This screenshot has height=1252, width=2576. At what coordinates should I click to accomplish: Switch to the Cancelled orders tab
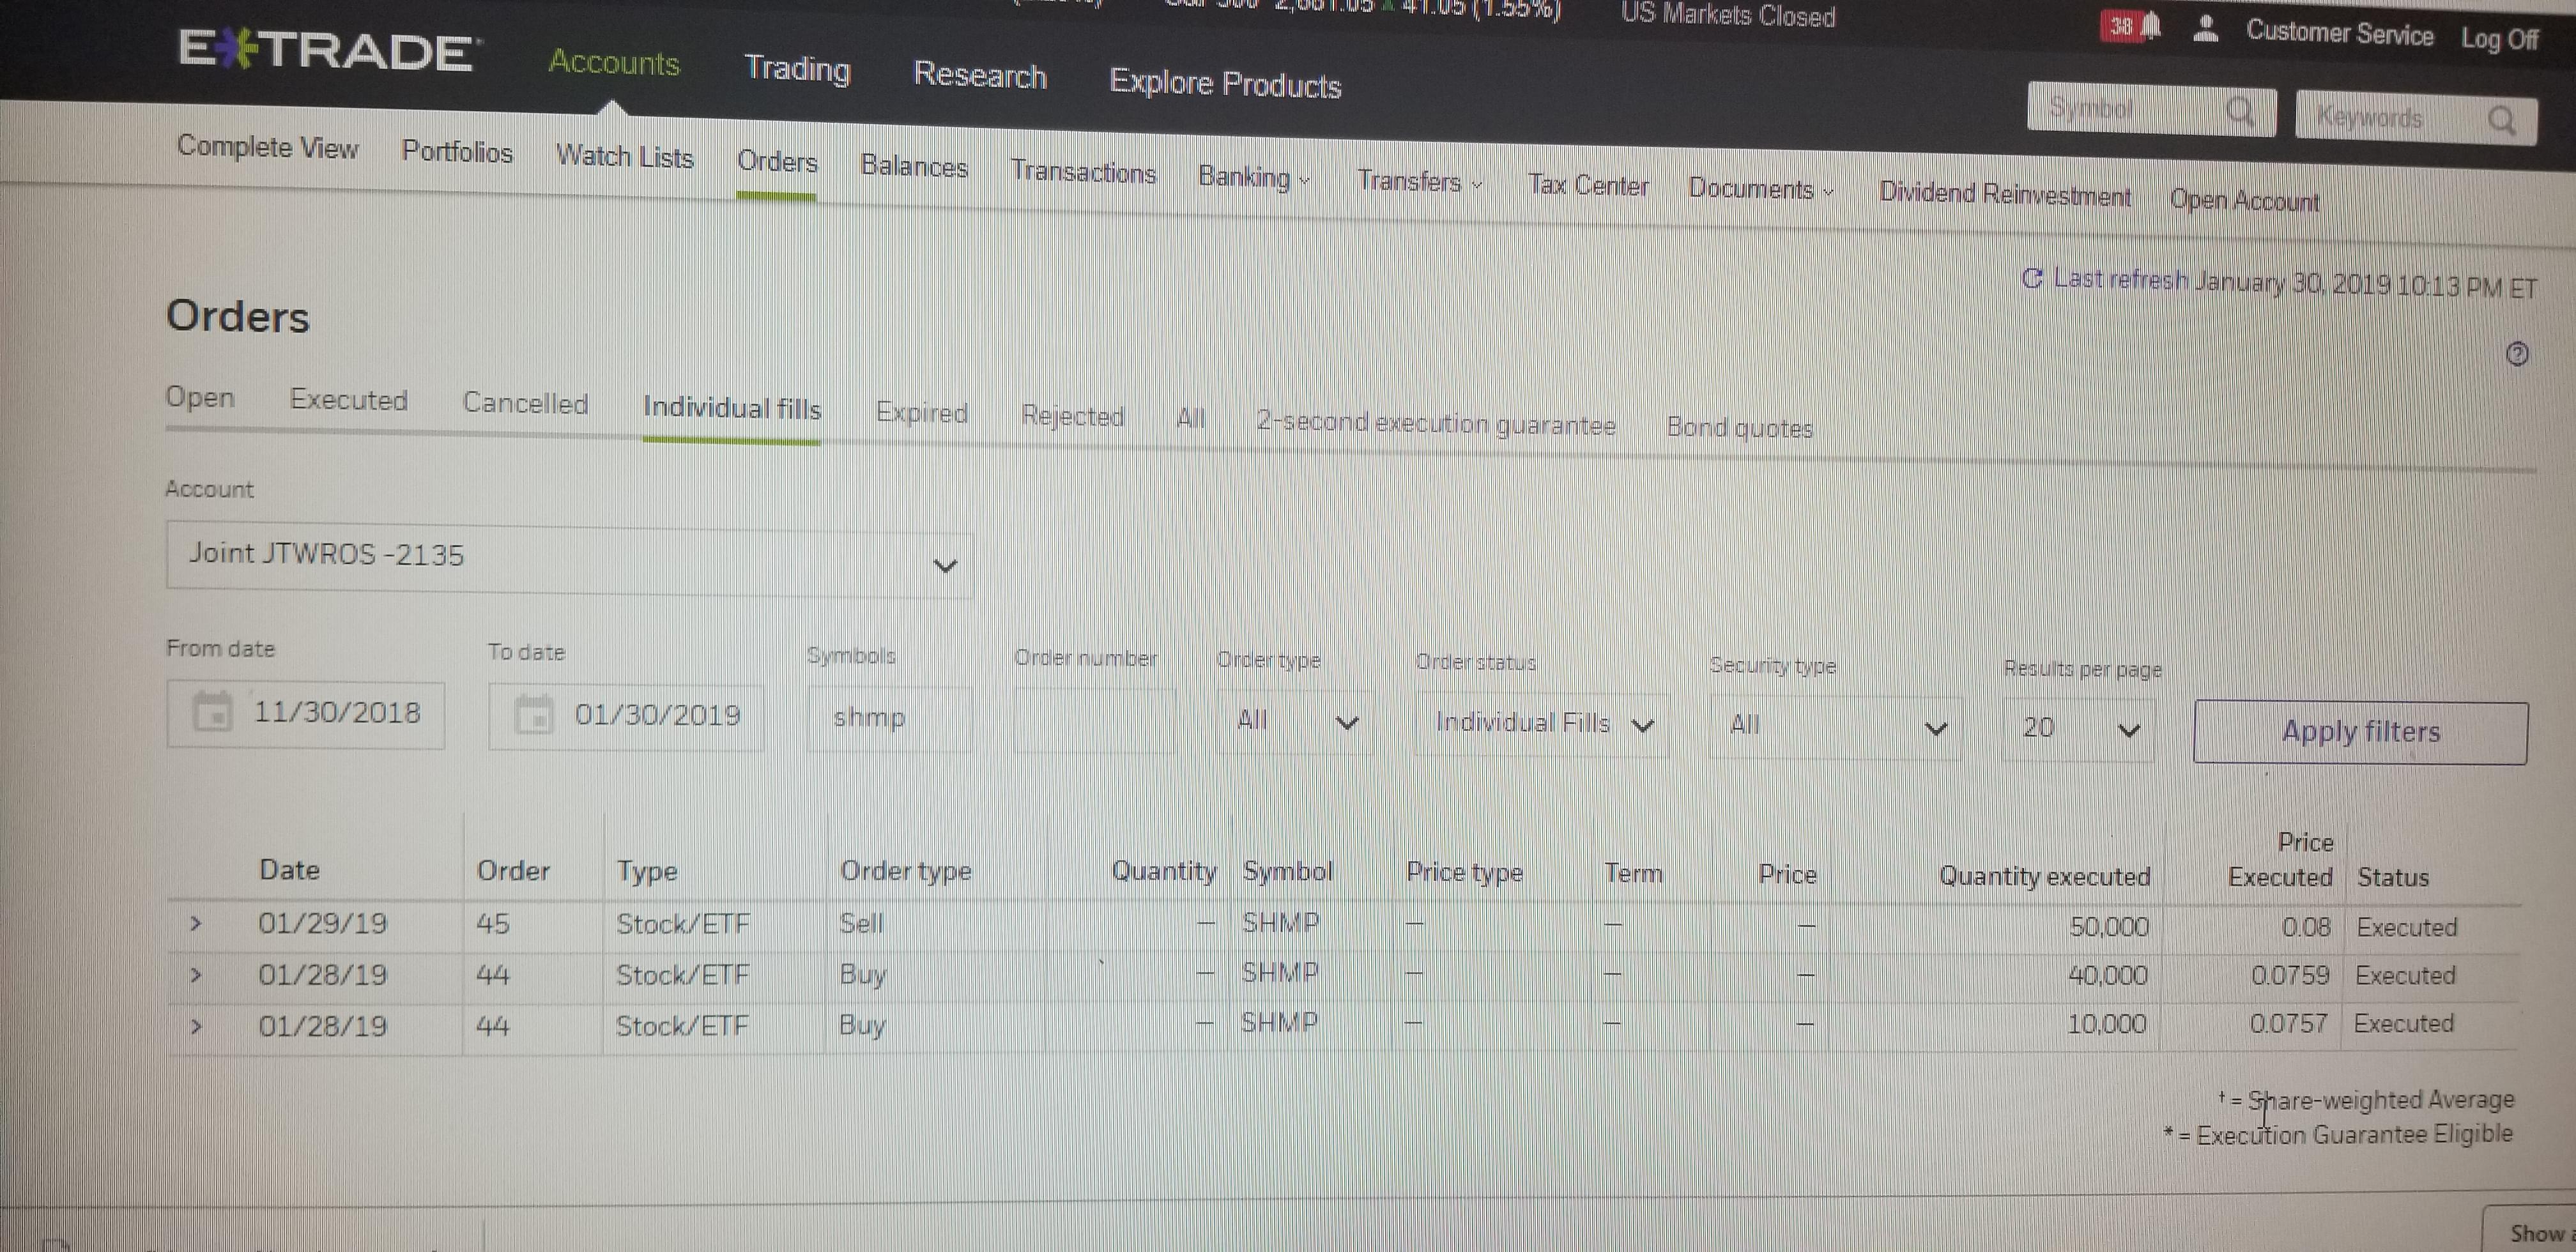(x=525, y=404)
